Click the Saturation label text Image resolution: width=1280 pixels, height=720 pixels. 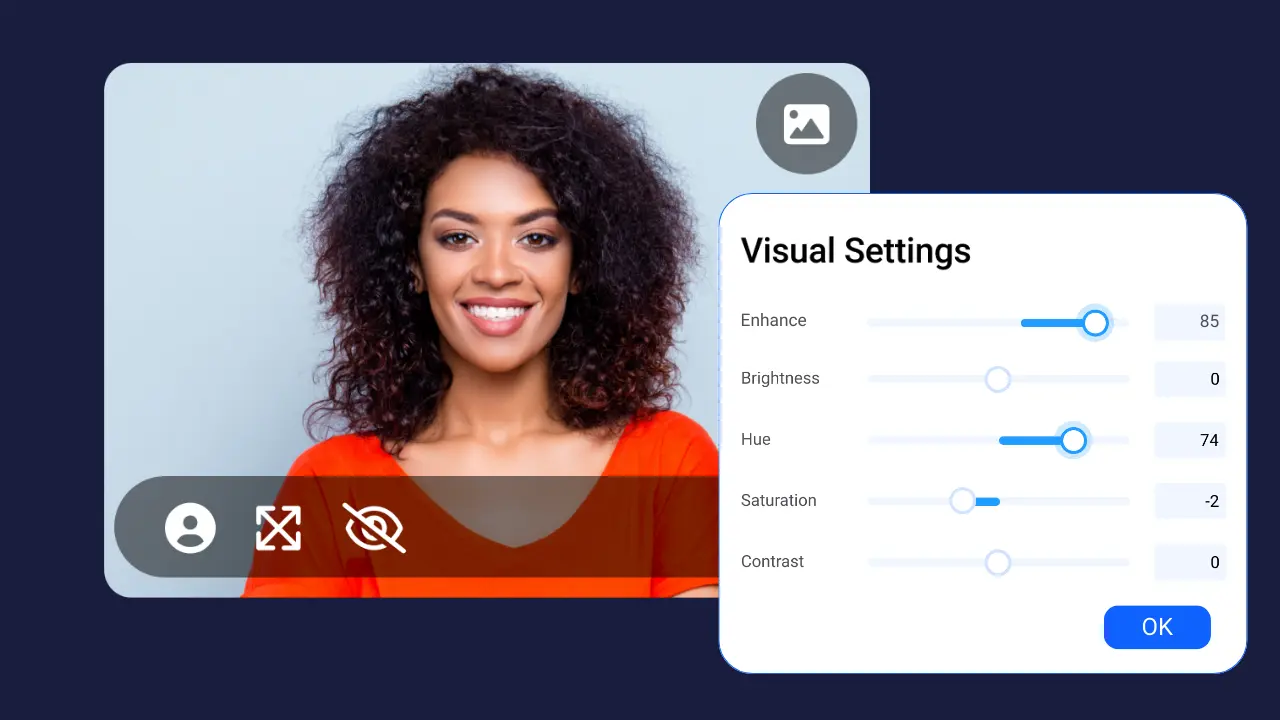(778, 500)
